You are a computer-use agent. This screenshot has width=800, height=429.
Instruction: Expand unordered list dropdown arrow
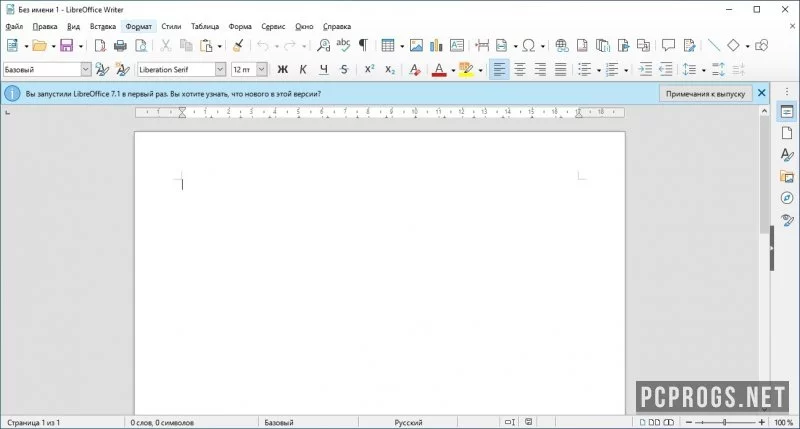tap(598, 70)
